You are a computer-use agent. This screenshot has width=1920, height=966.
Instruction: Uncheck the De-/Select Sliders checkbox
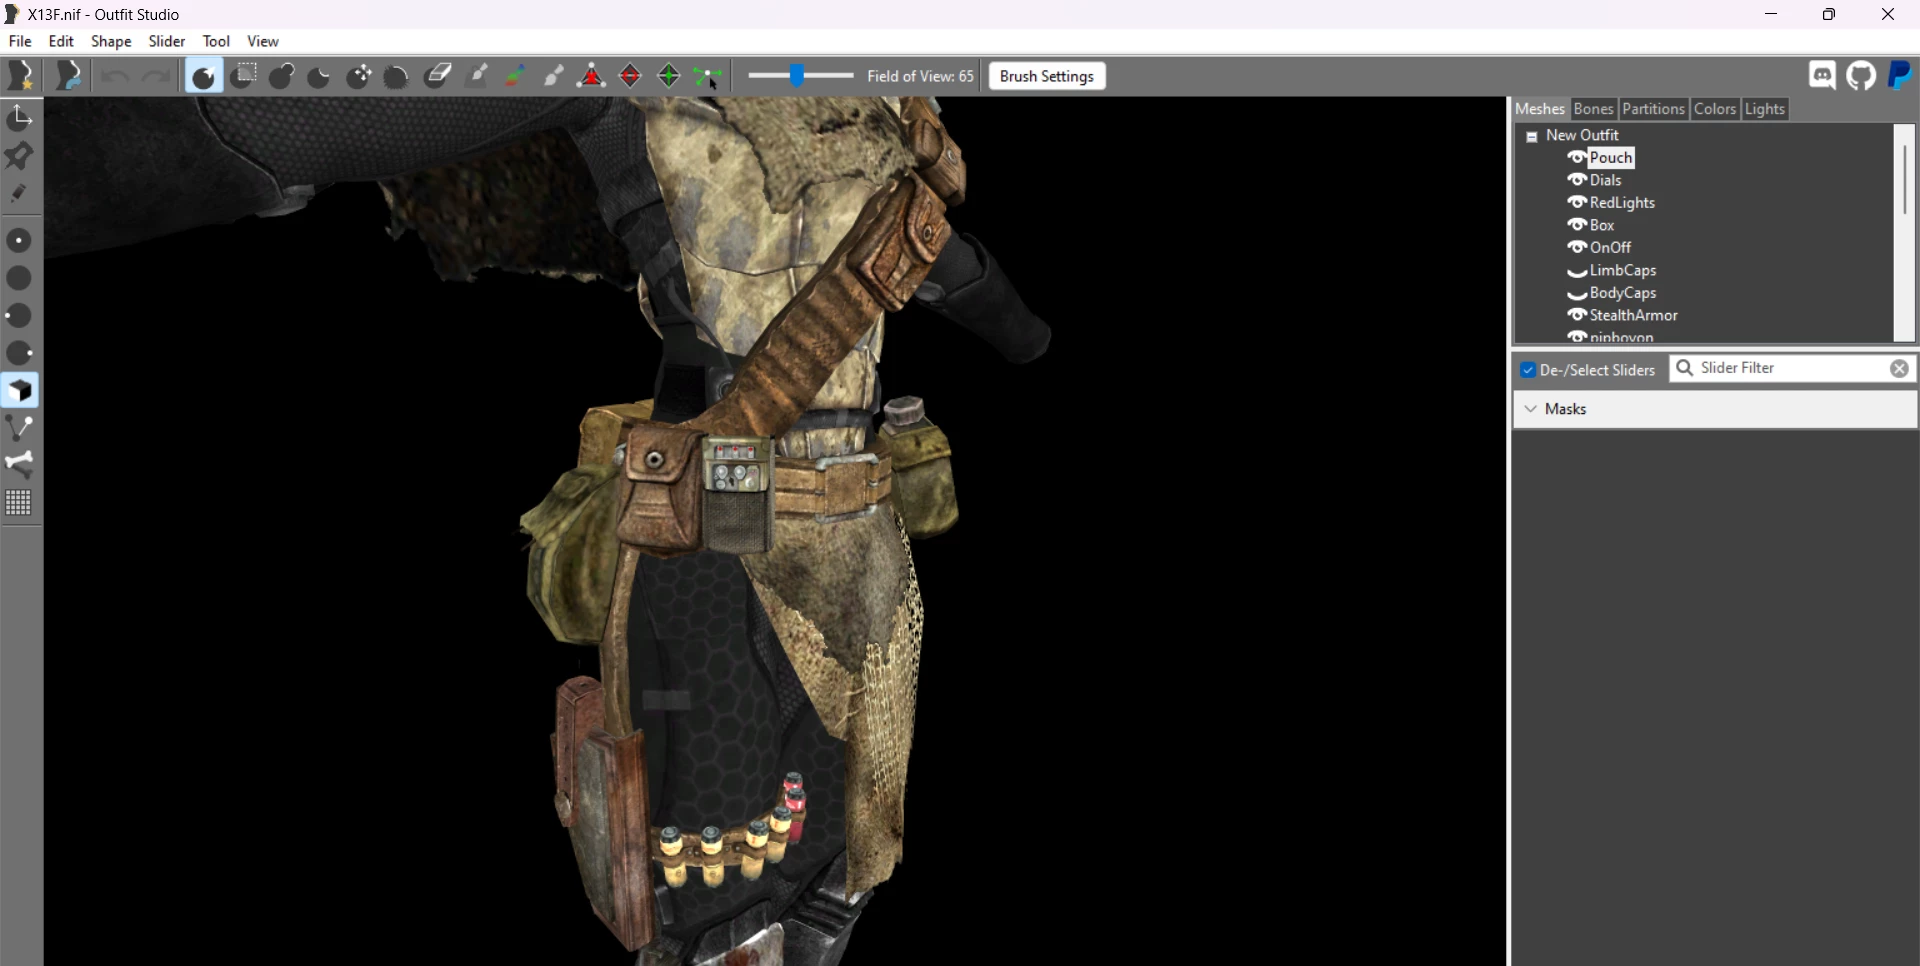(x=1528, y=370)
